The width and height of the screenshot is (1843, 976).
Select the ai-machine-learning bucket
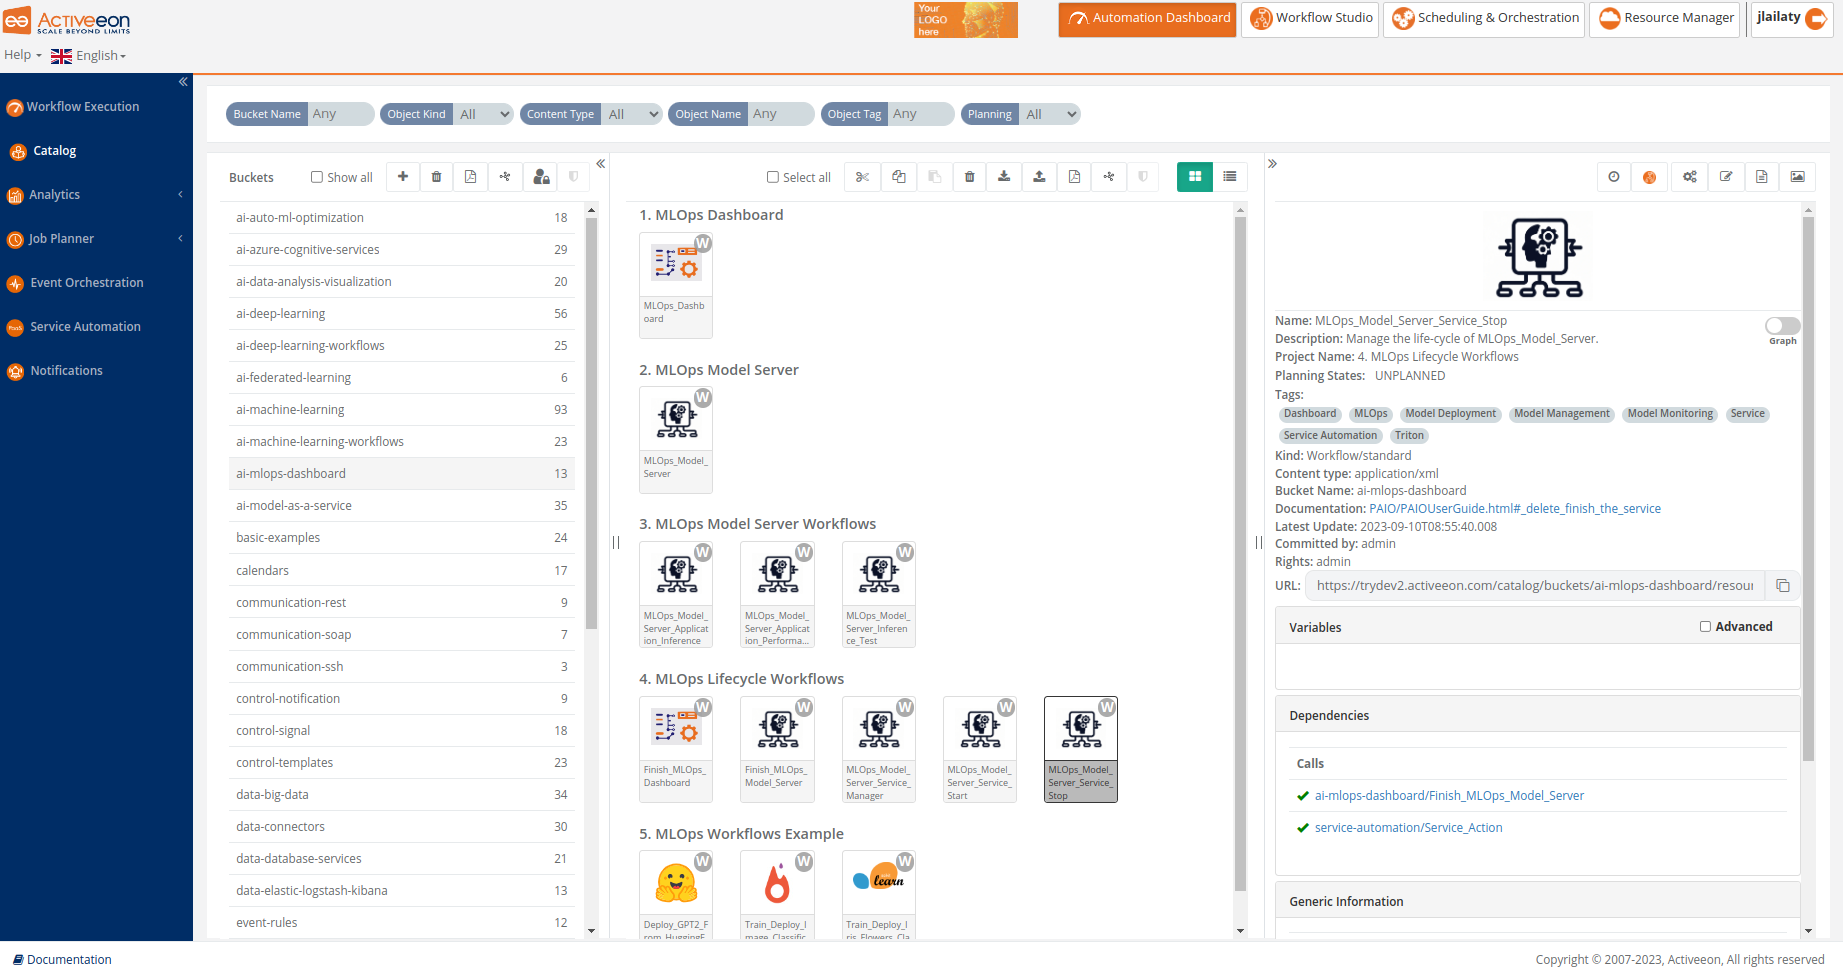402,410
